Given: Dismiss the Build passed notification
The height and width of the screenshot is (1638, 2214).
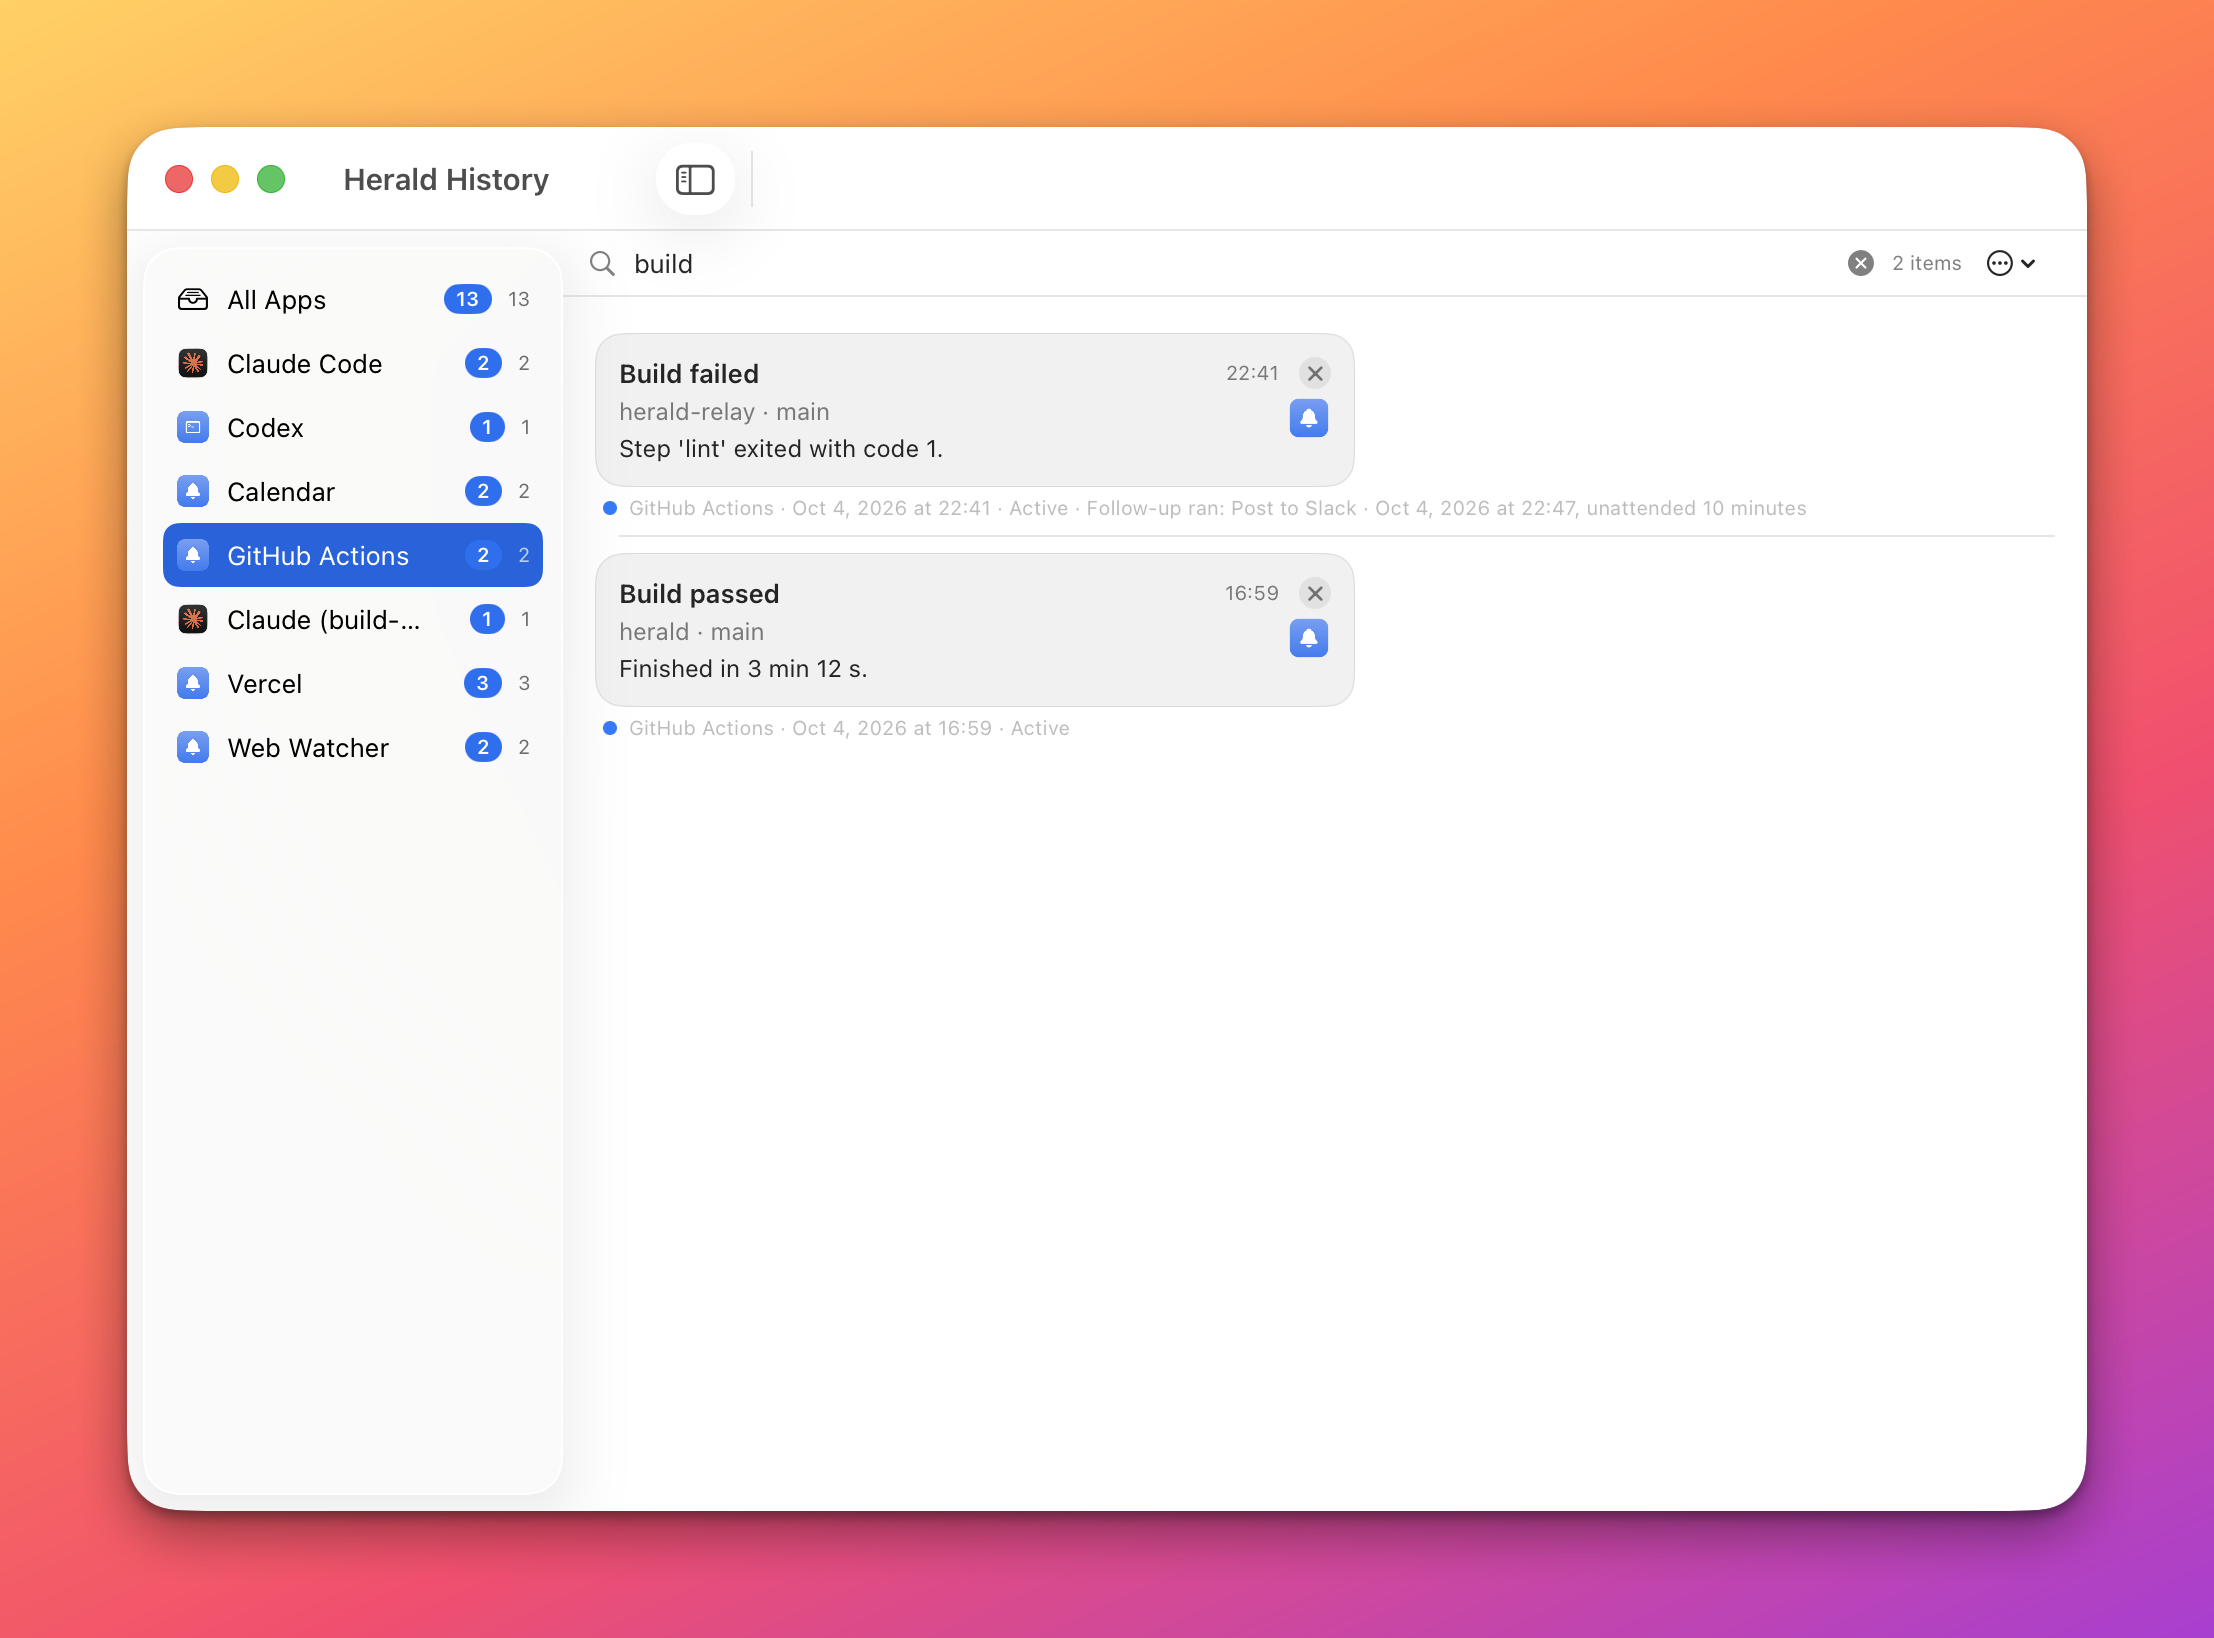Looking at the screenshot, I should click(x=1315, y=593).
